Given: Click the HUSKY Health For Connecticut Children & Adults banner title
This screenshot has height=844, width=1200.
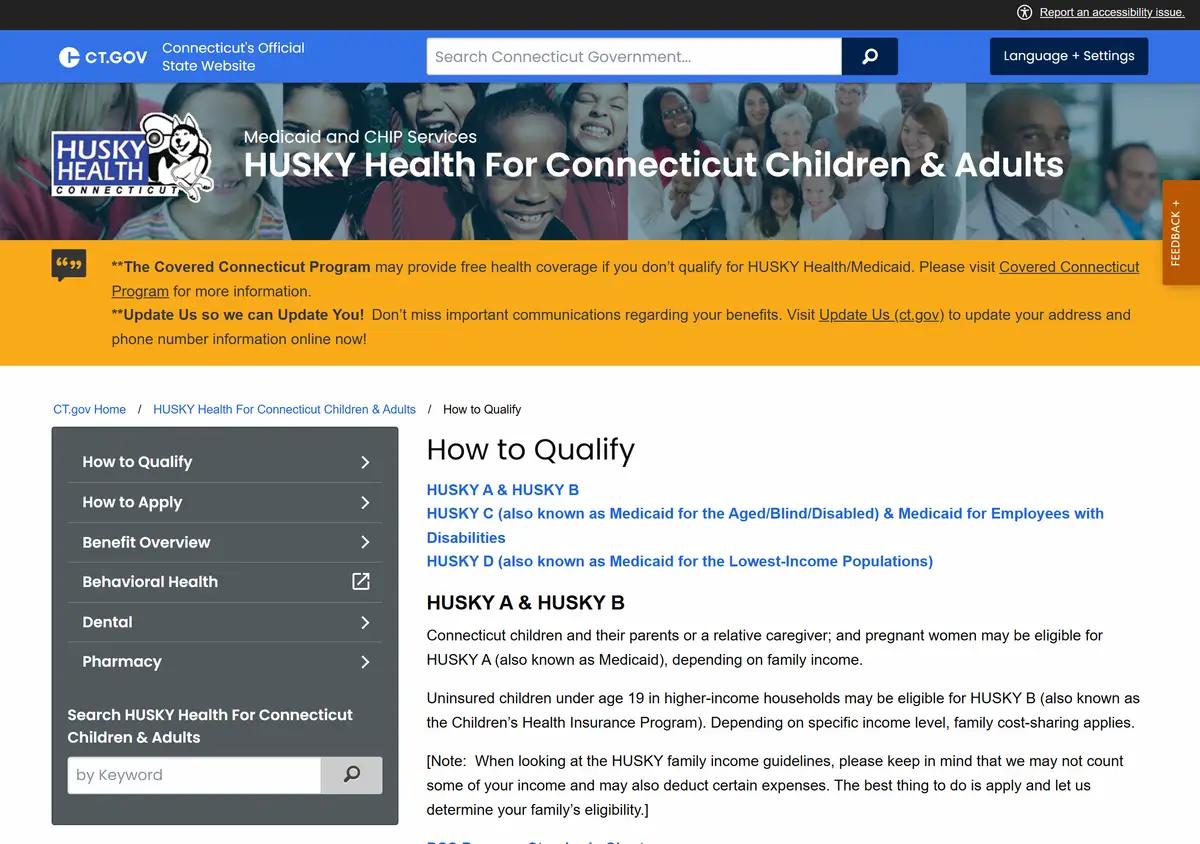Looking at the screenshot, I should 654,164.
